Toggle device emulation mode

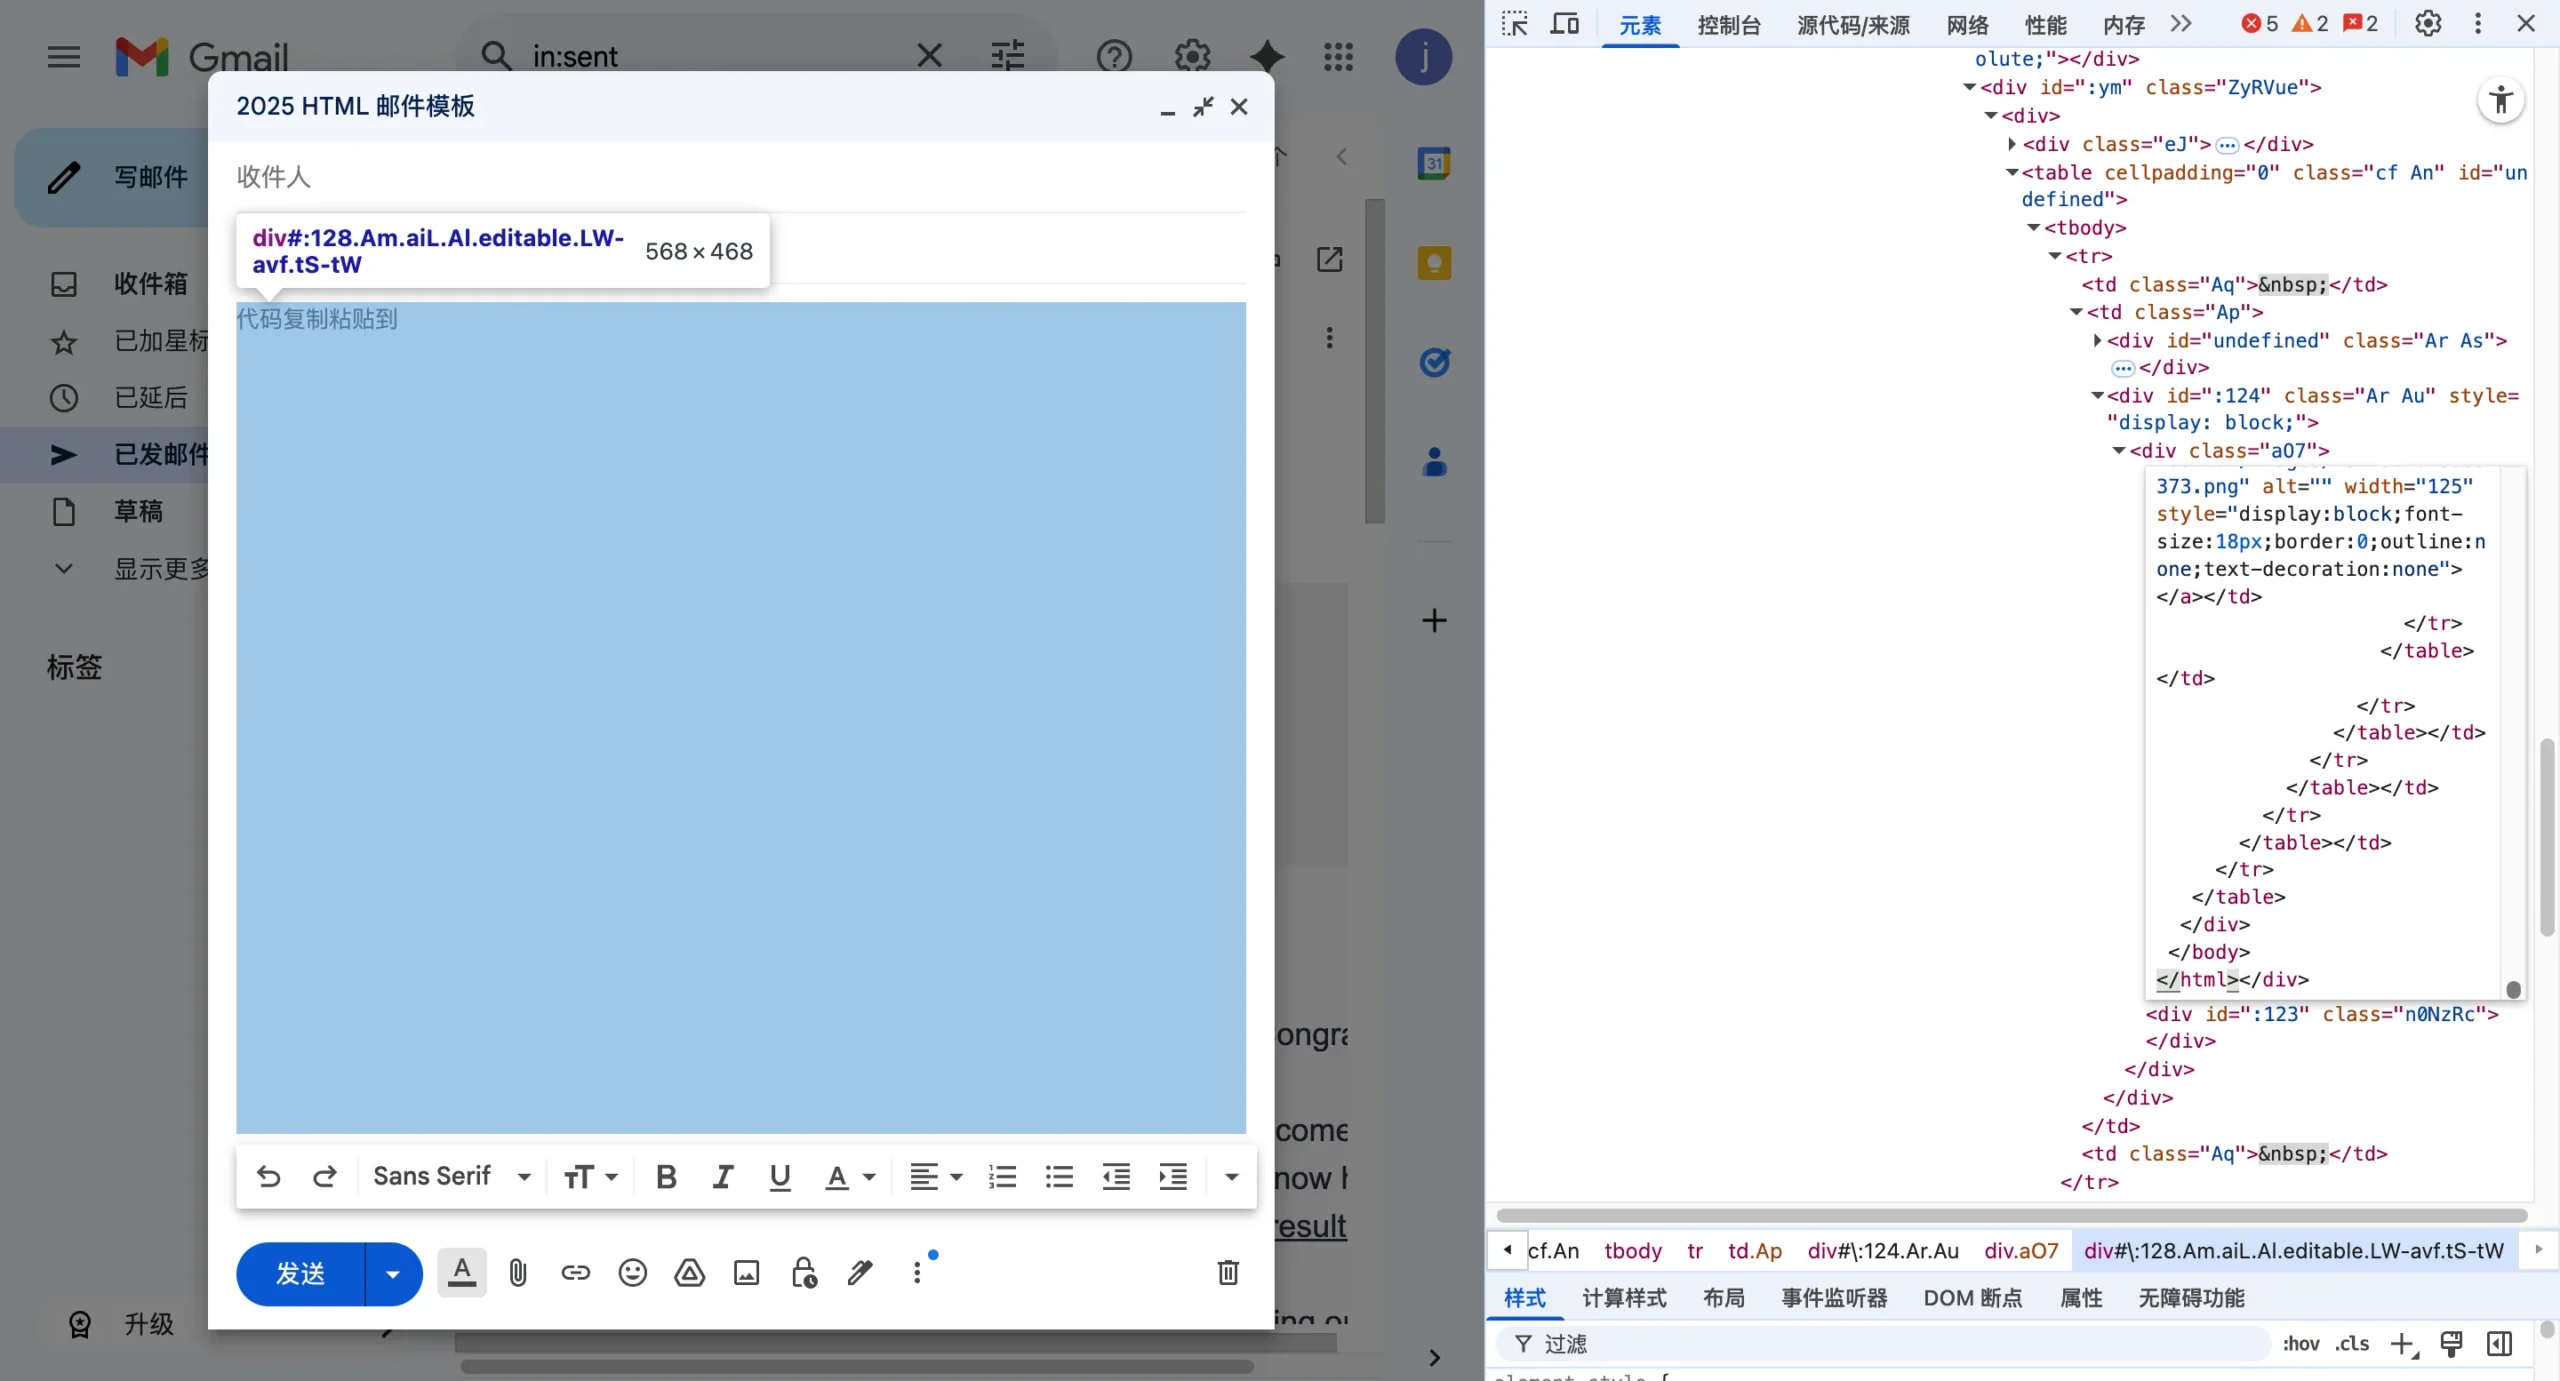coord(1565,23)
